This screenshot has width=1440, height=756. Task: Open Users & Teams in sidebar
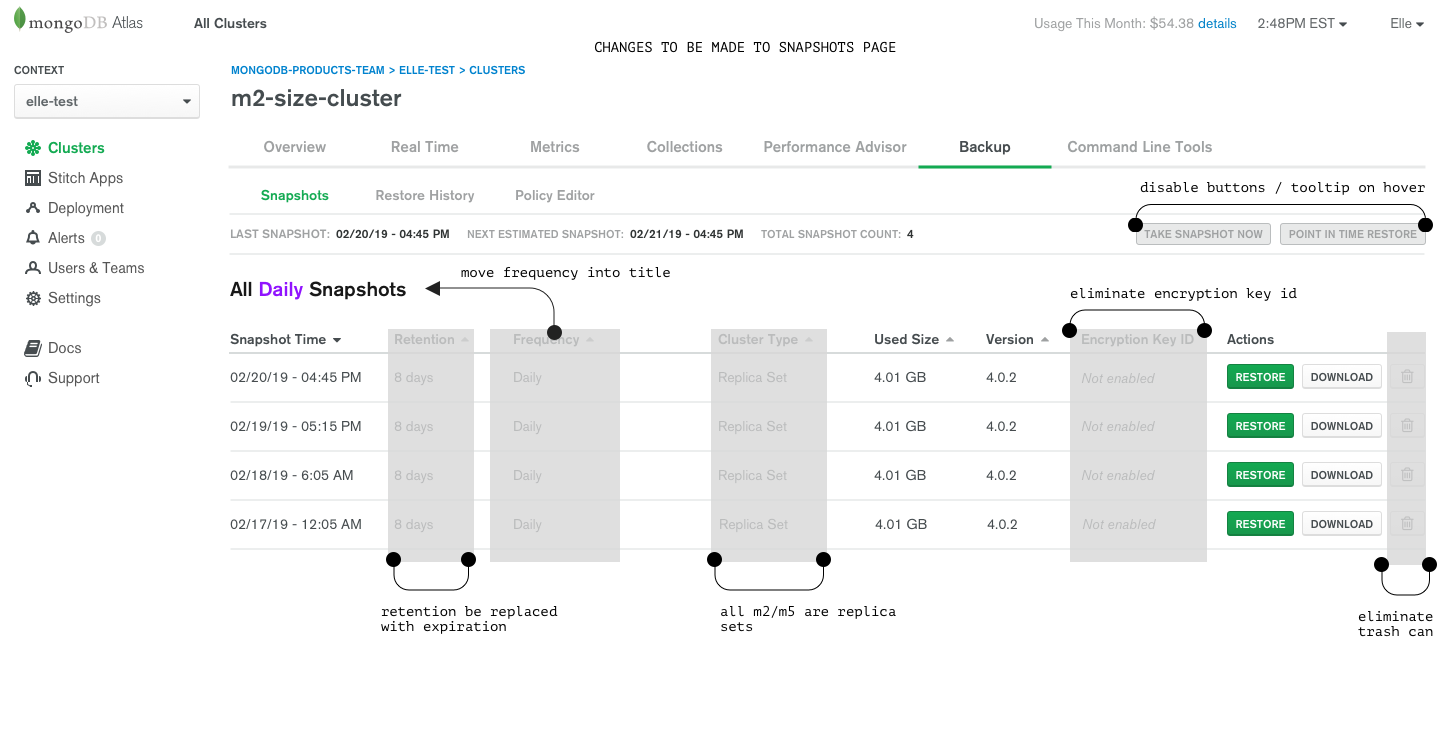pyautogui.click(x=96, y=268)
